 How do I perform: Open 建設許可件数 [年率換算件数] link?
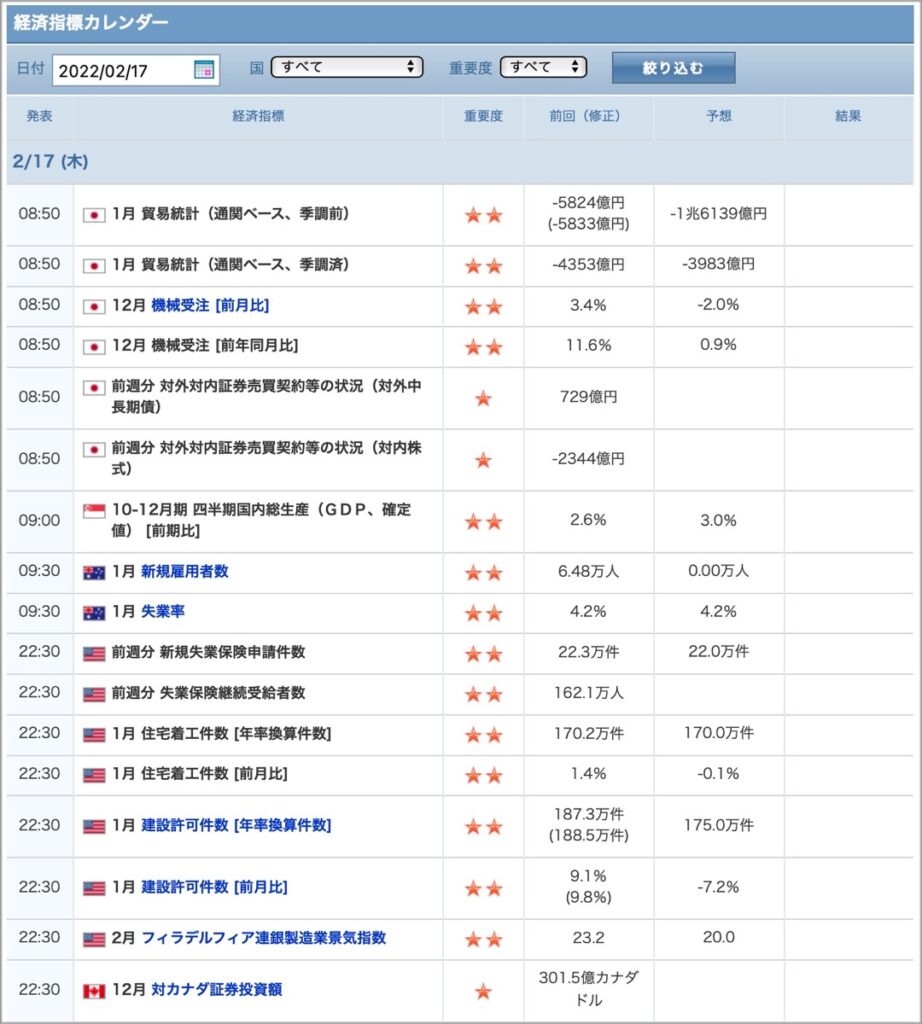pos(236,825)
